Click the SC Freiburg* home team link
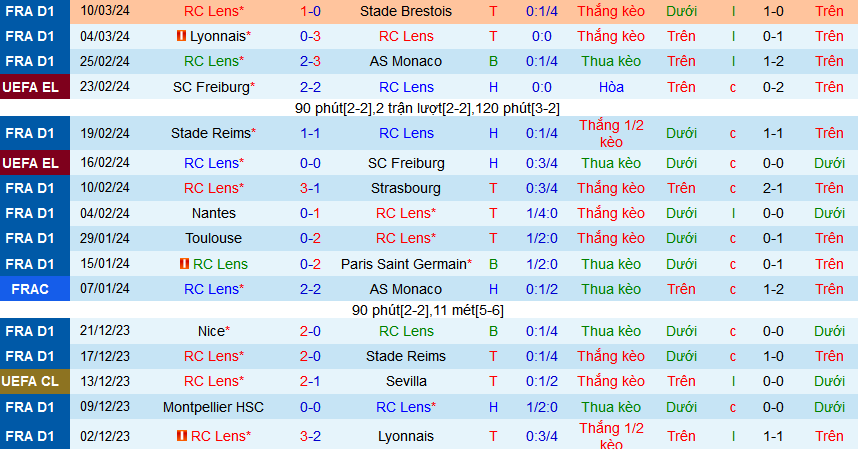Viewport: 858px width, 449px height. (x=214, y=87)
